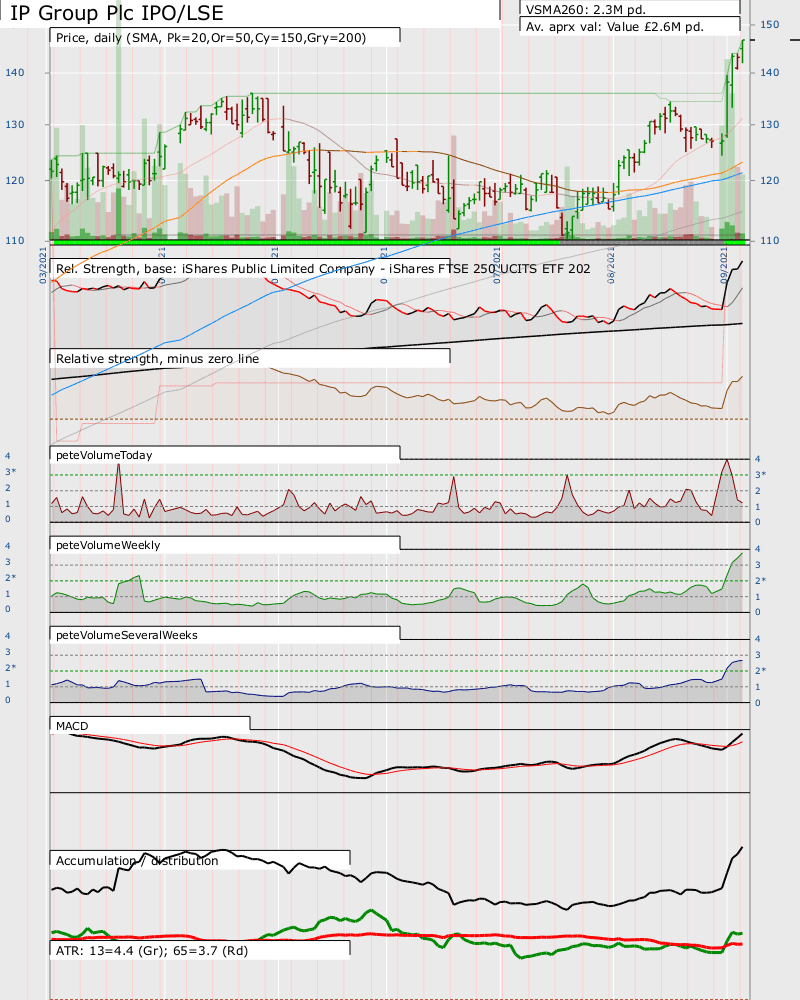Click the 08/2021 date marker on the time axis
The image size is (800, 1000).
pos(611,265)
